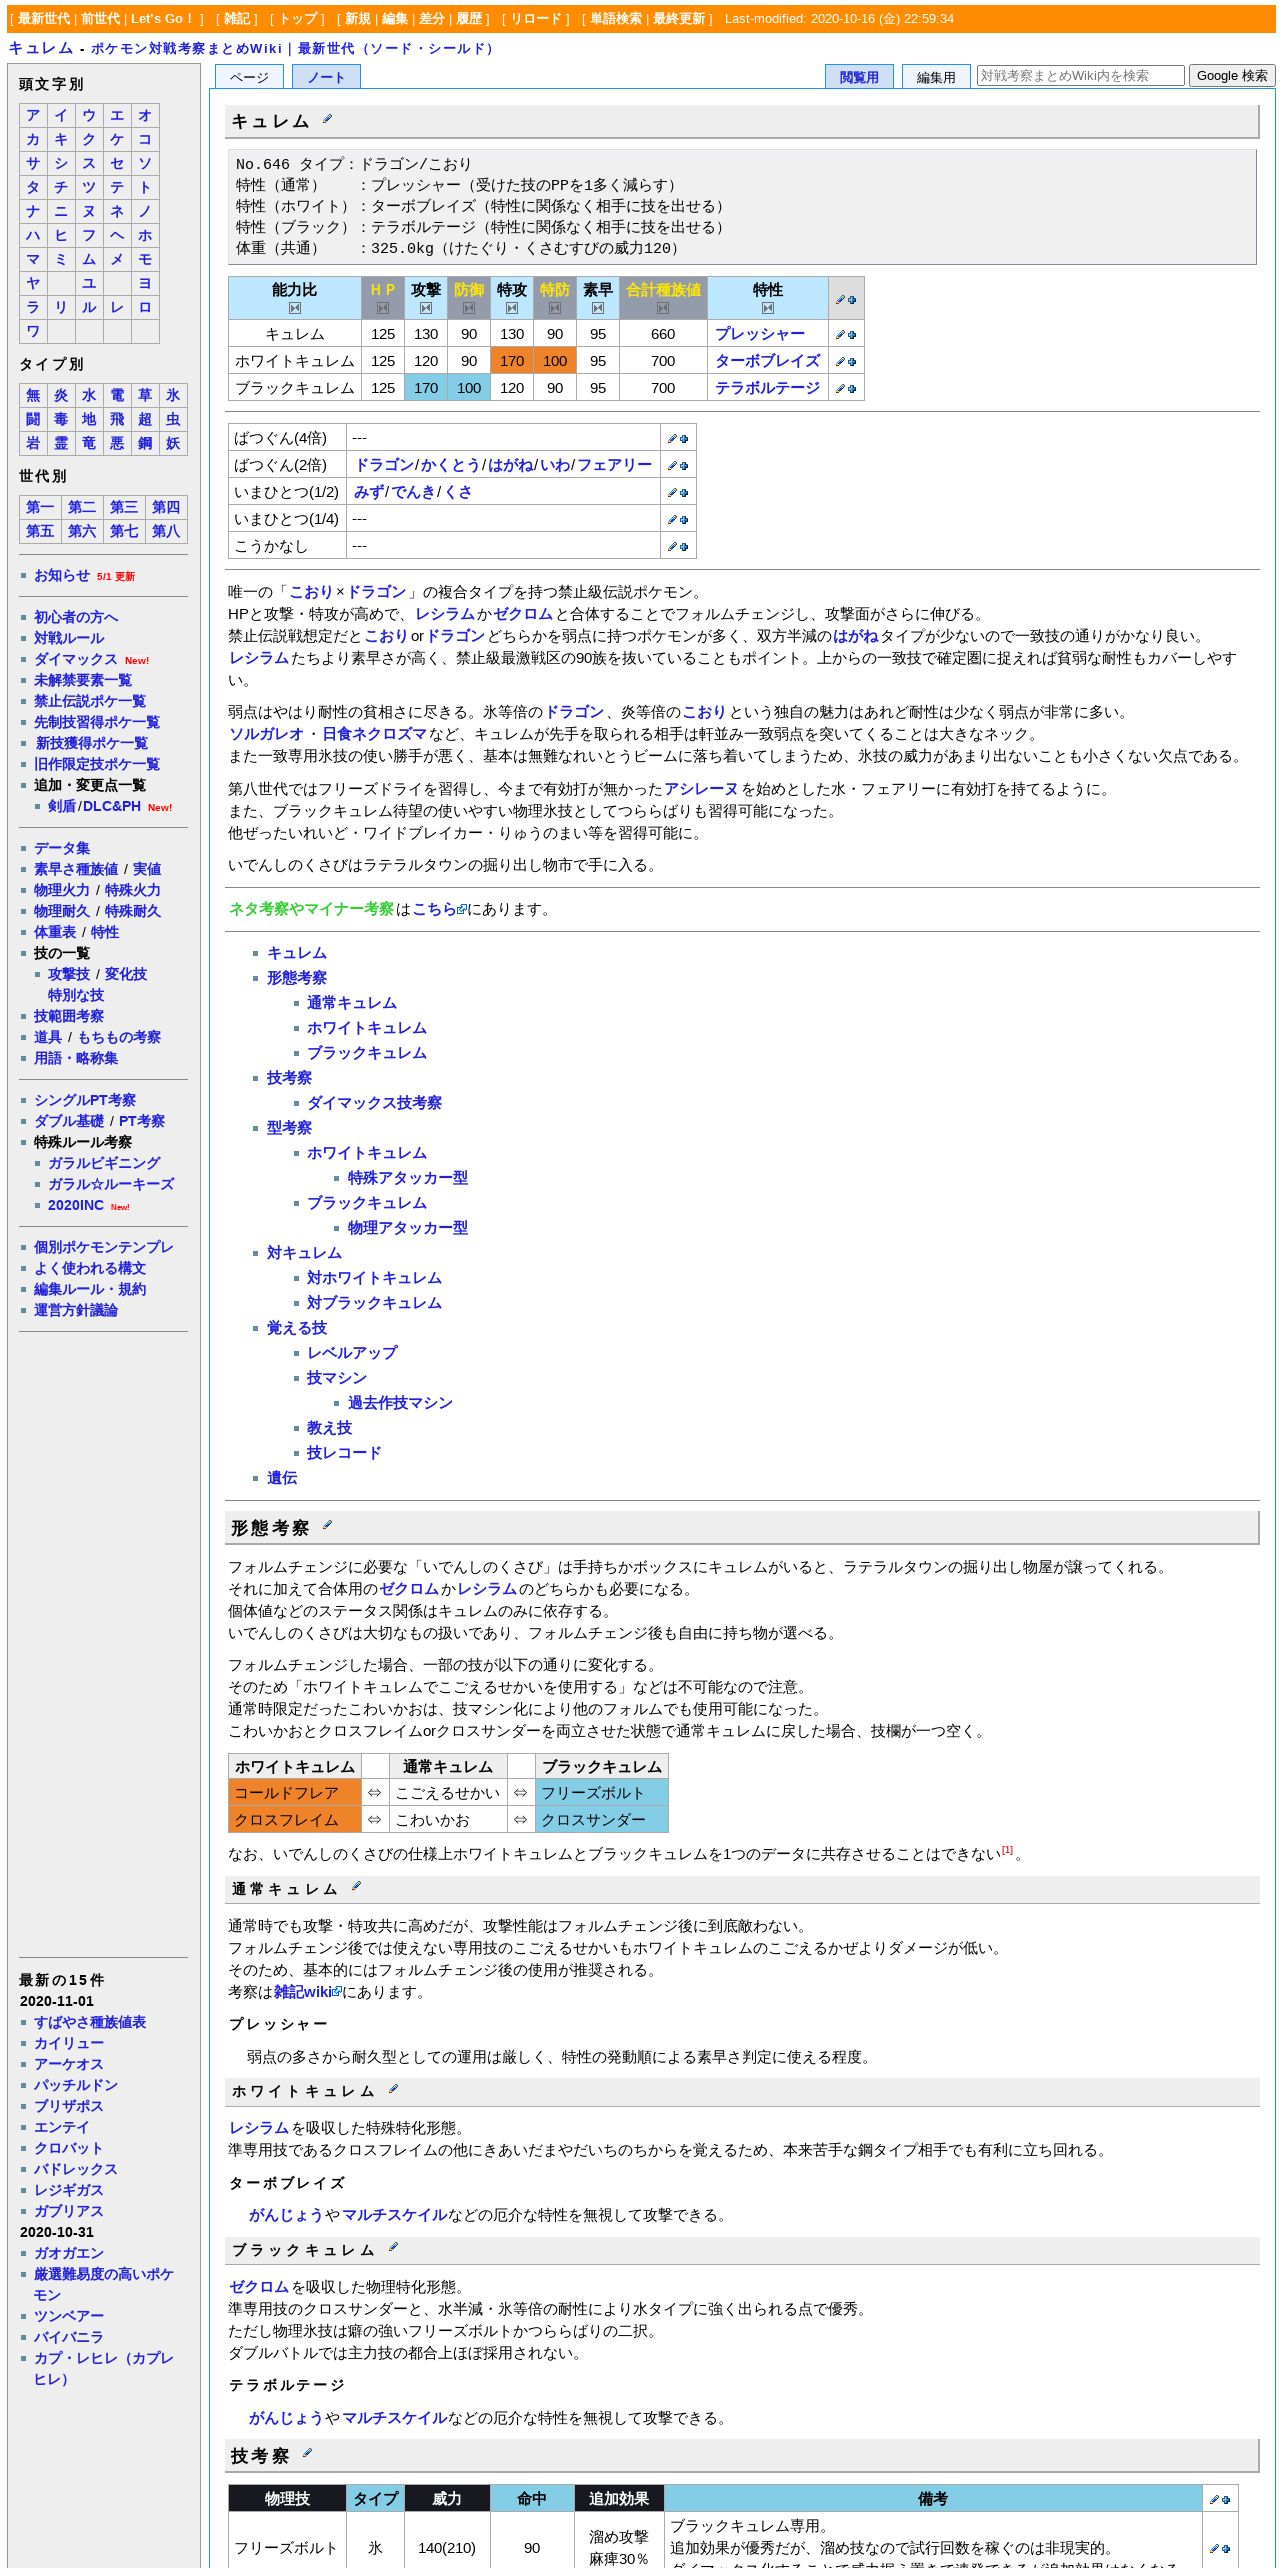This screenshot has width=1284, height=2568.
Task: Click the pencil icon beside the 形態考察 heading
Action: tap(327, 1526)
